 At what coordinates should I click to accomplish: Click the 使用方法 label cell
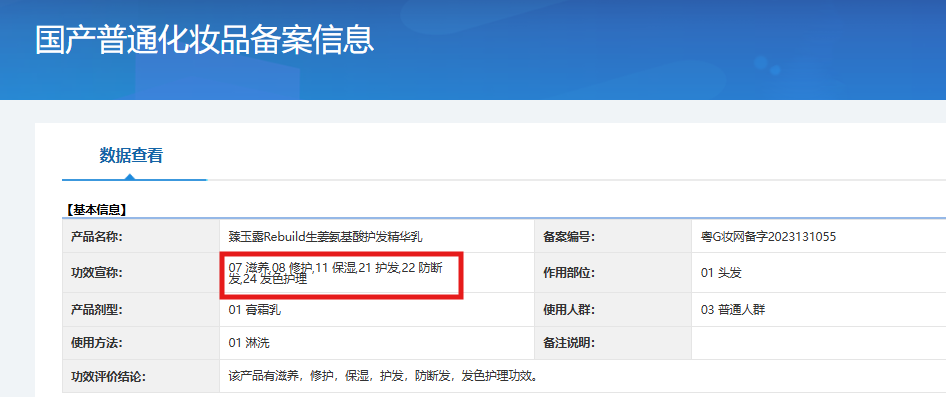142,343
